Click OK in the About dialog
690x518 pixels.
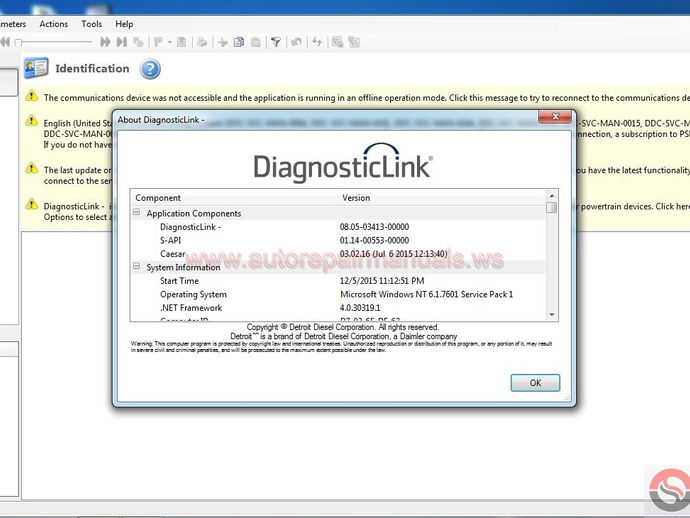coord(535,383)
